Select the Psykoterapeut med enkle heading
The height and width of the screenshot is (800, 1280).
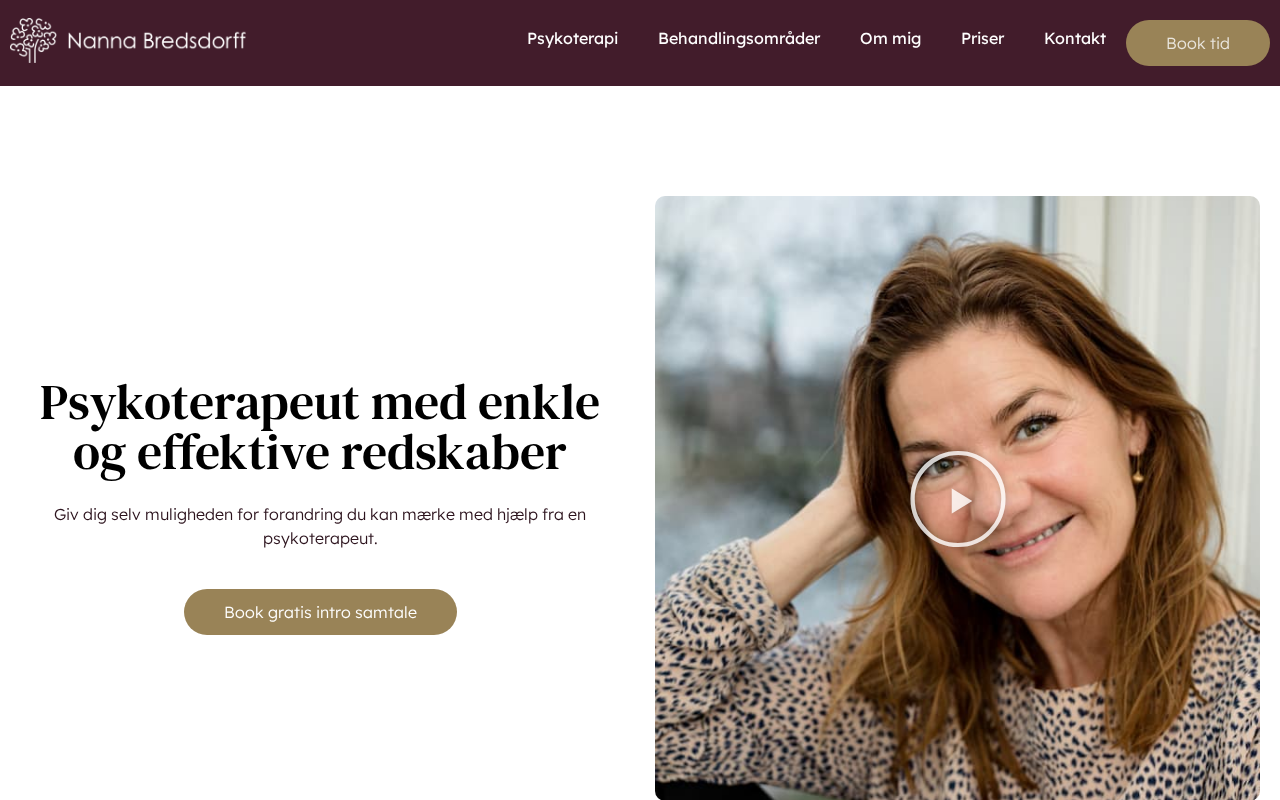(x=320, y=427)
